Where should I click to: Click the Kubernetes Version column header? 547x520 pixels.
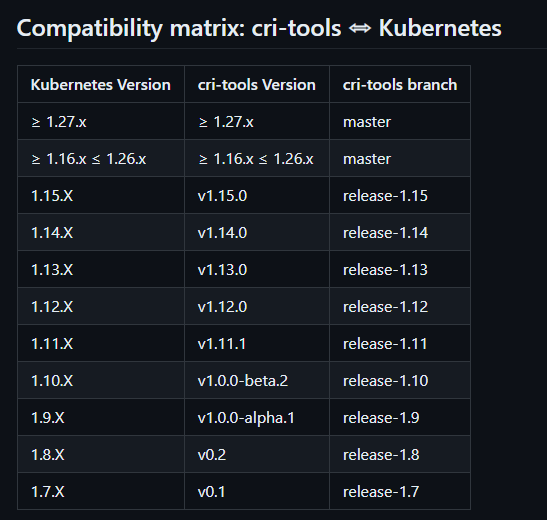pos(101,84)
